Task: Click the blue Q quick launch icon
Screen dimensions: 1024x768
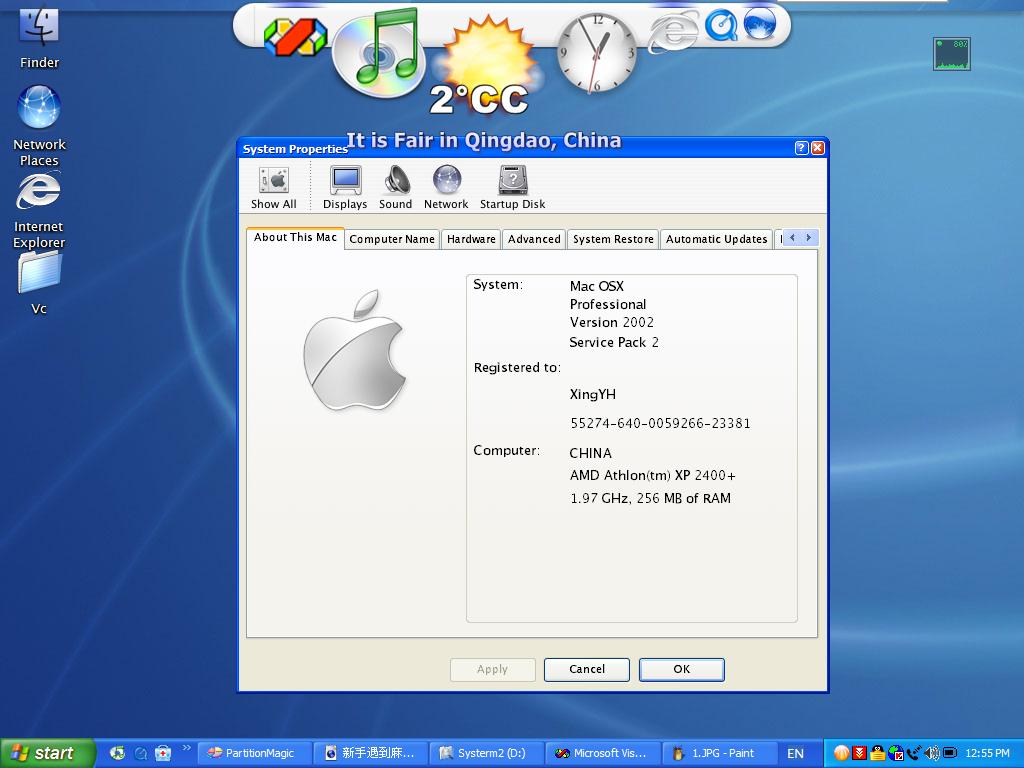Action: tap(140, 753)
